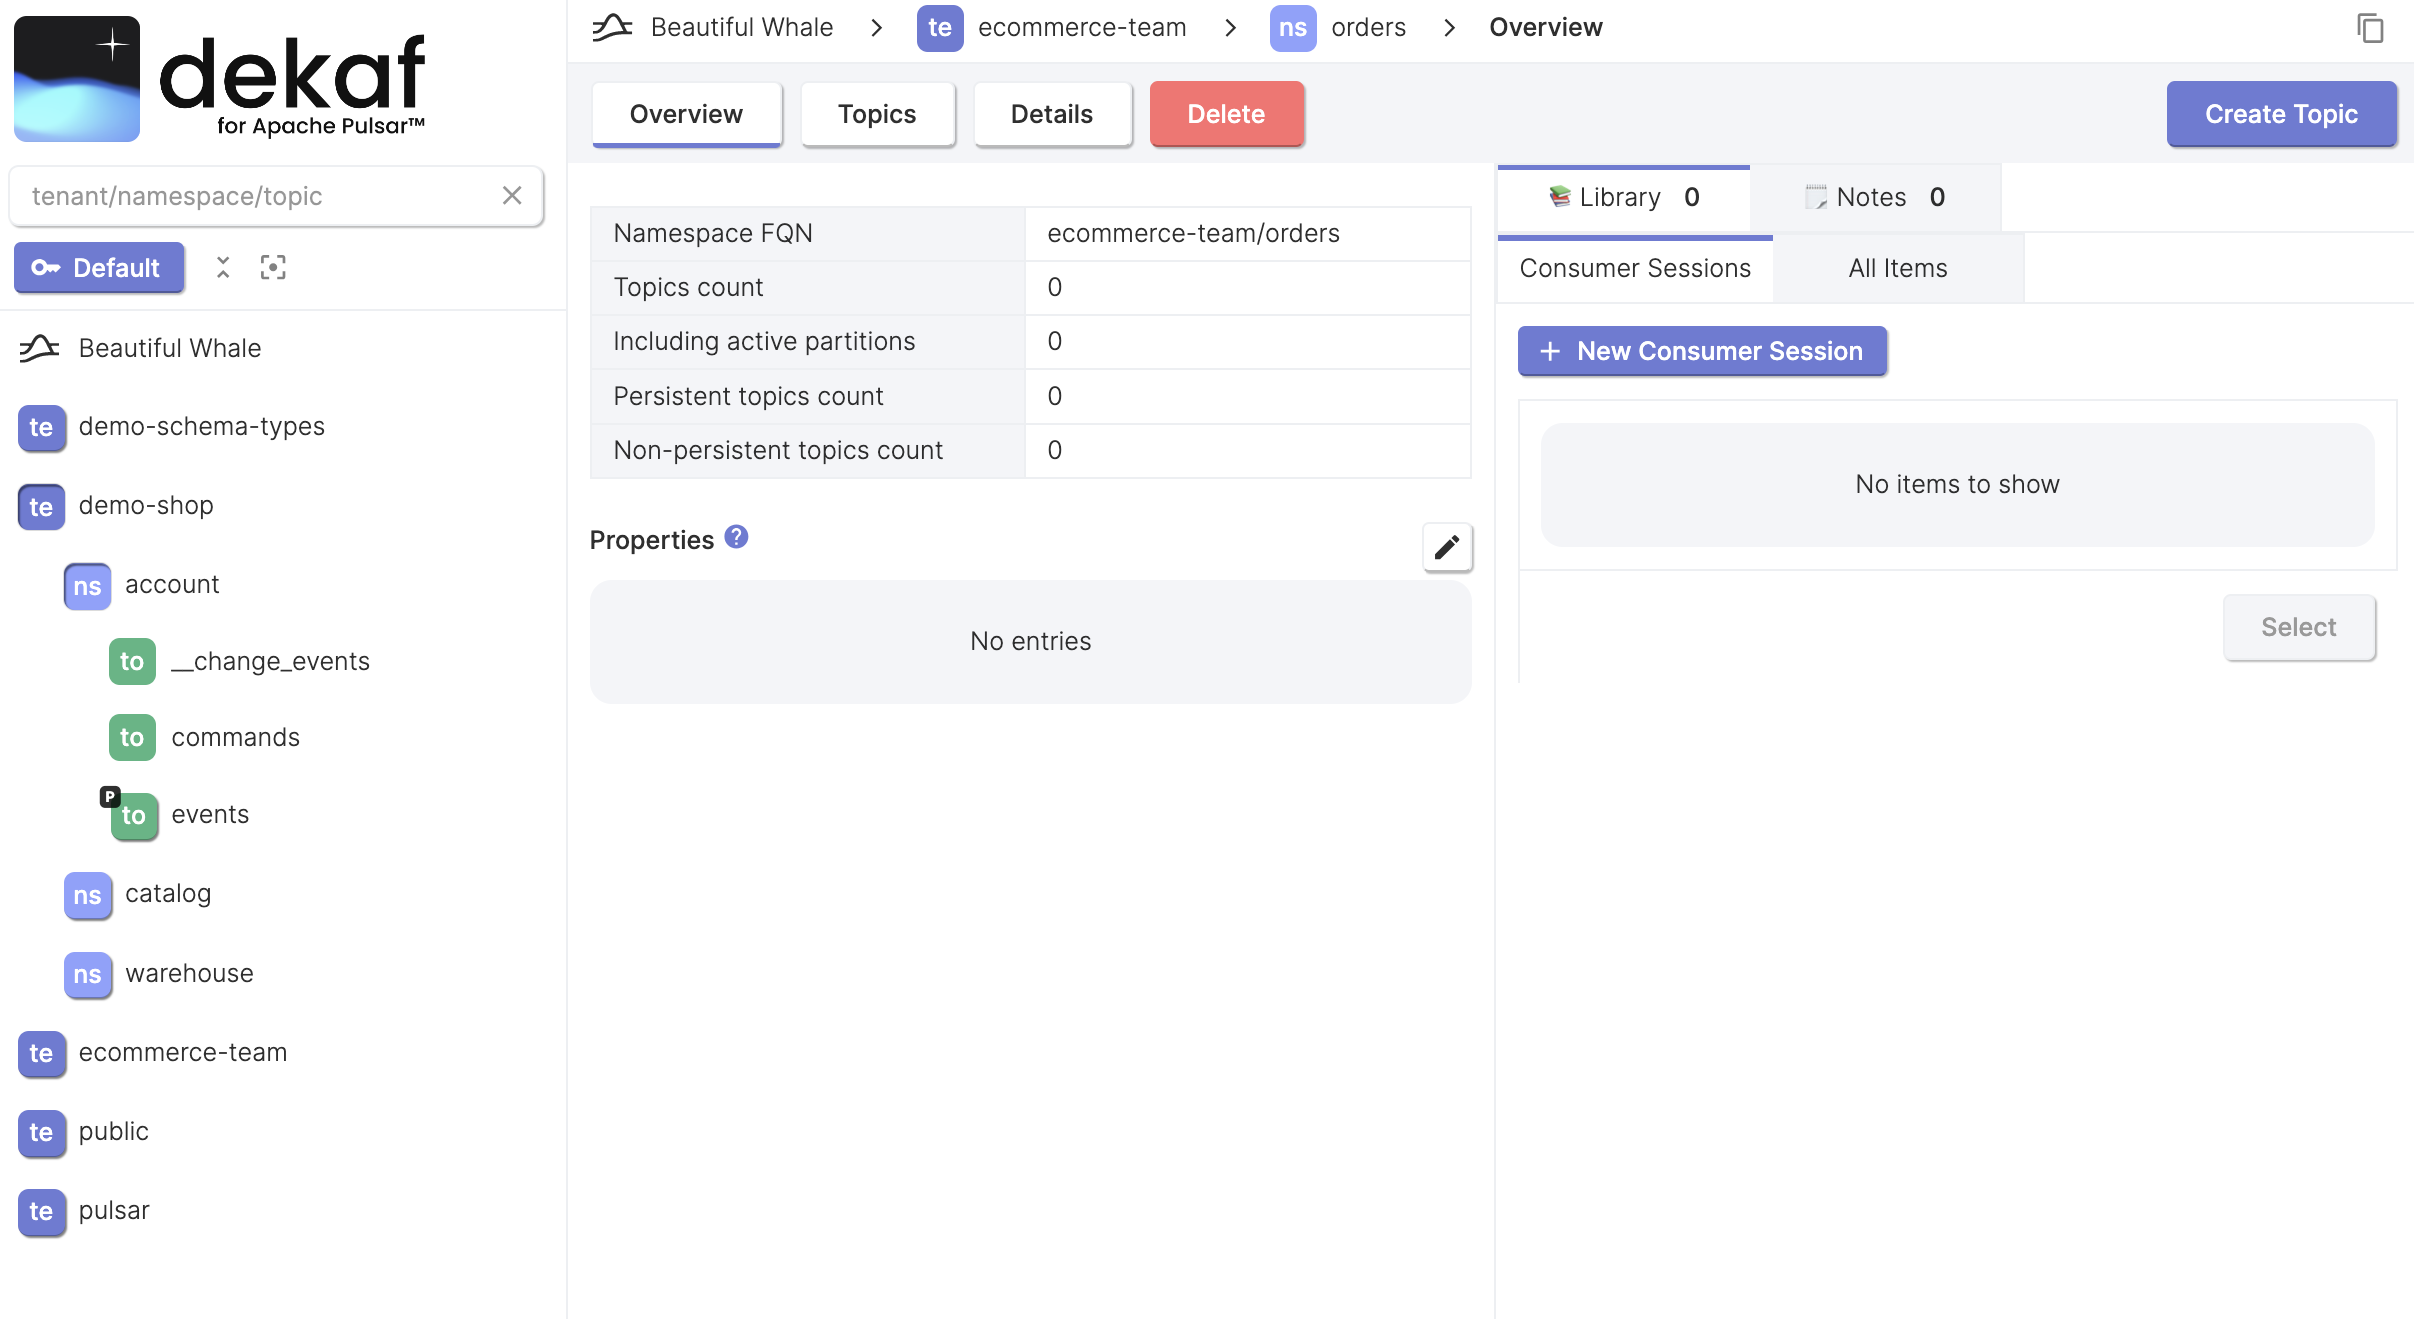Select the All Items tab
The image size is (2414, 1319).
click(x=1898, y=268)
